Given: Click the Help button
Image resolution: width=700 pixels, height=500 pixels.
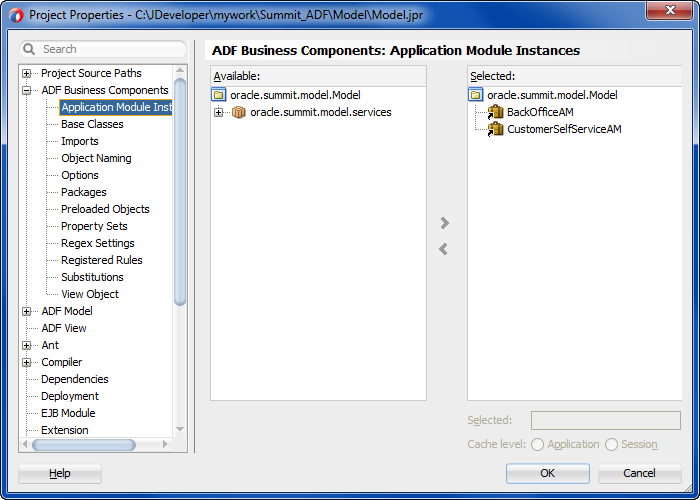Looking at the screenshot, I should pos(60,473).
